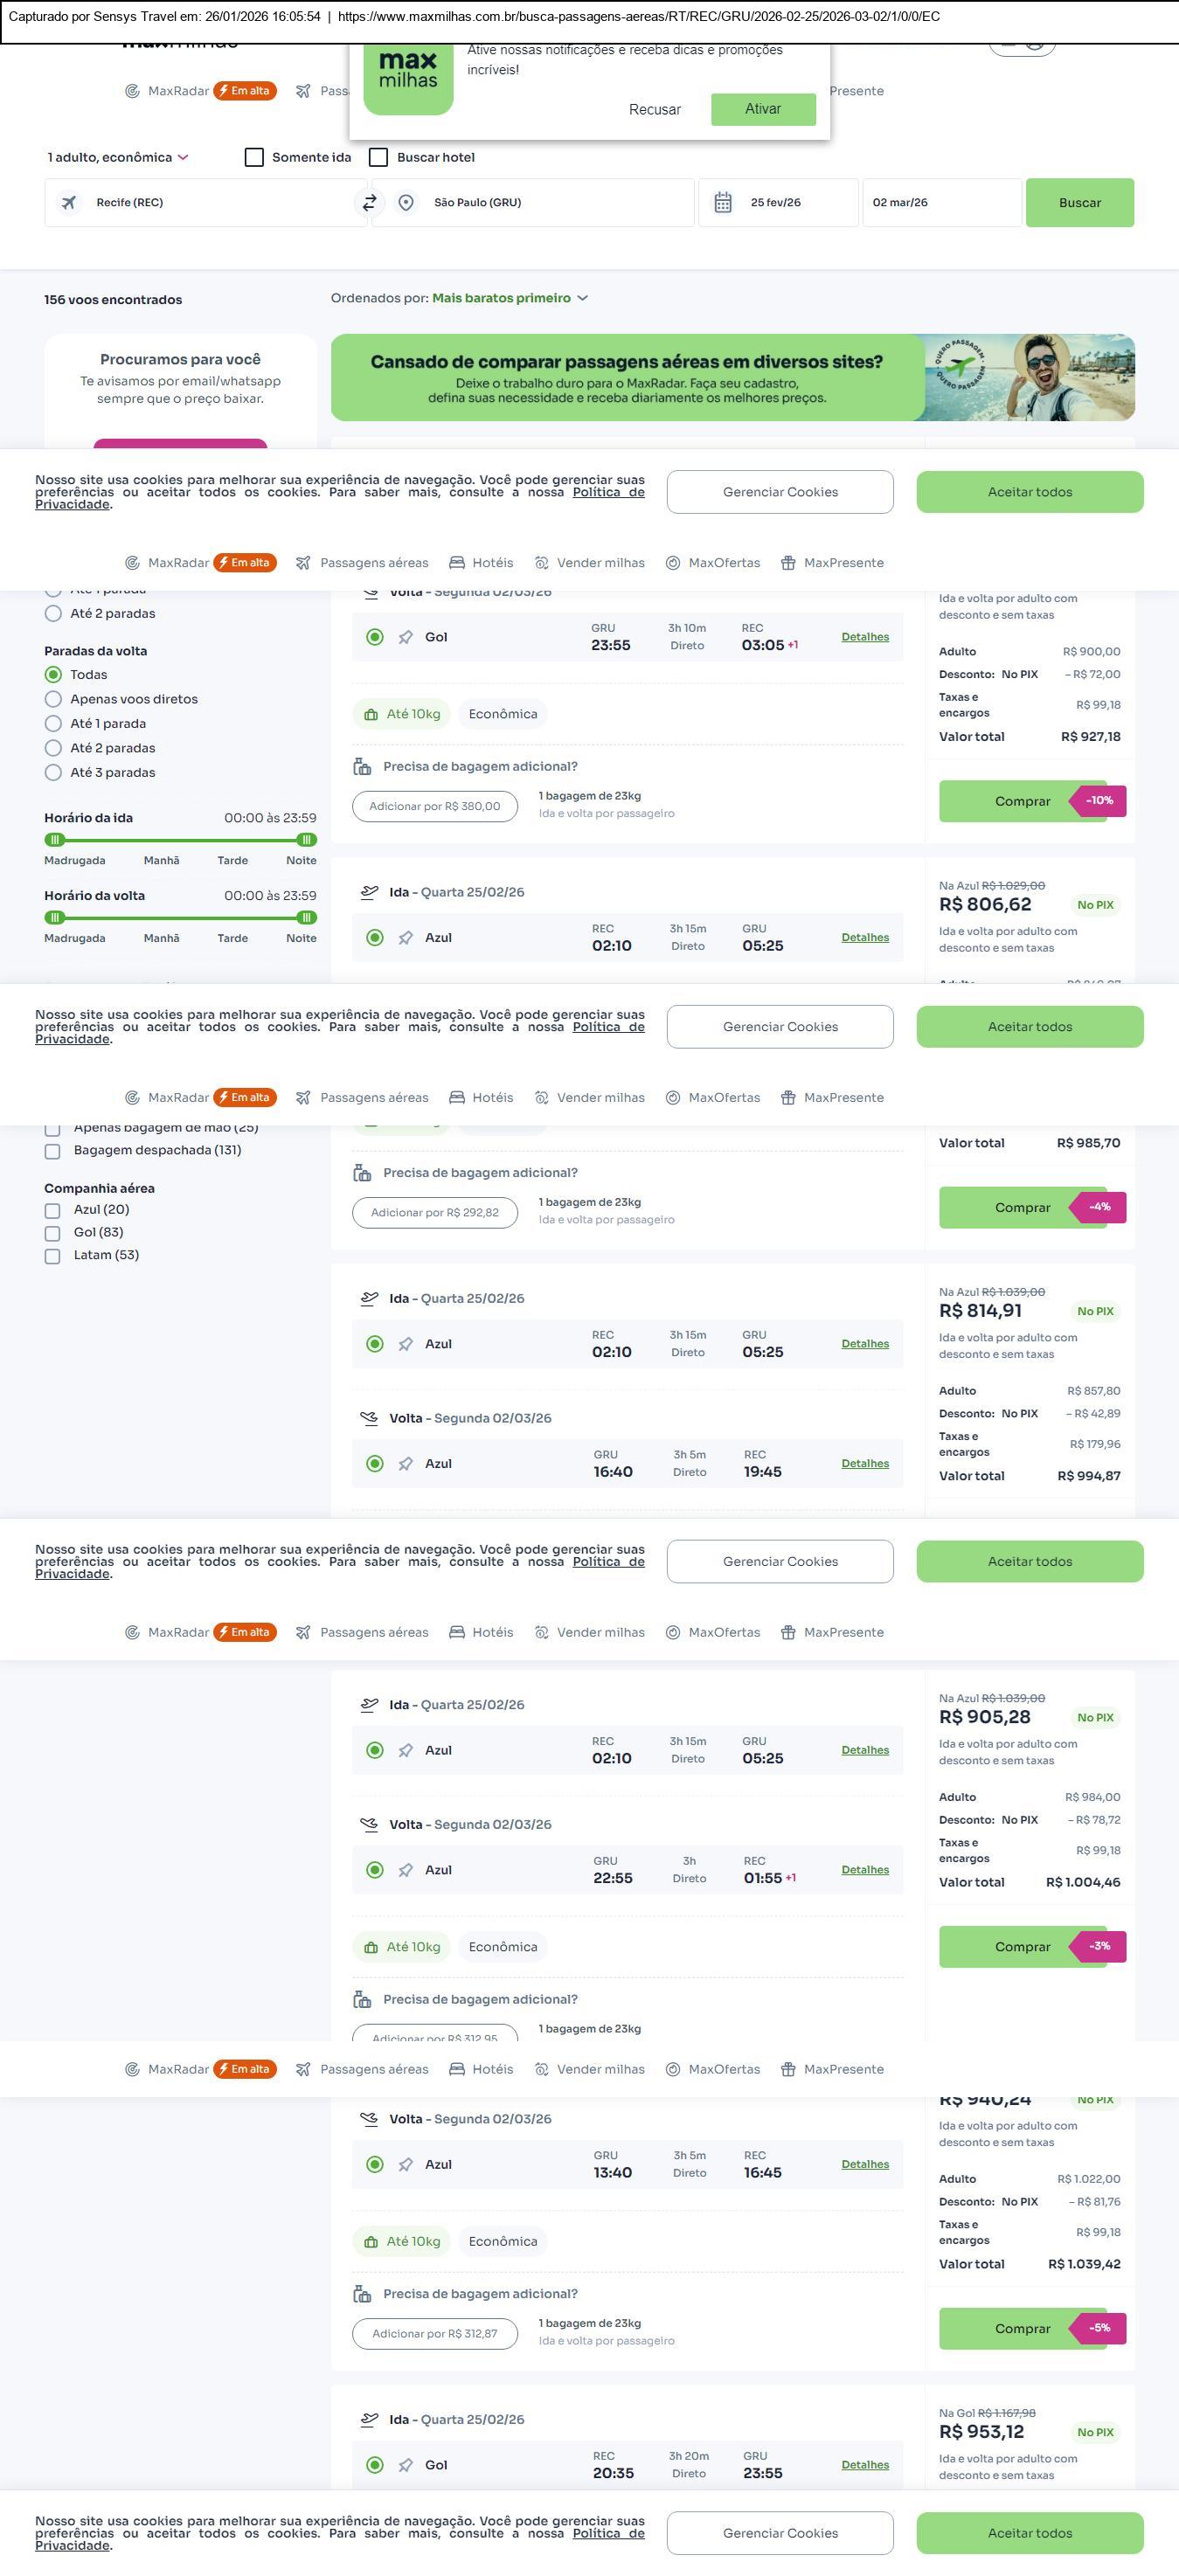
Task: Open the '1 adulto, econômica' passenger dropdown
Action: tap(118, 158)
